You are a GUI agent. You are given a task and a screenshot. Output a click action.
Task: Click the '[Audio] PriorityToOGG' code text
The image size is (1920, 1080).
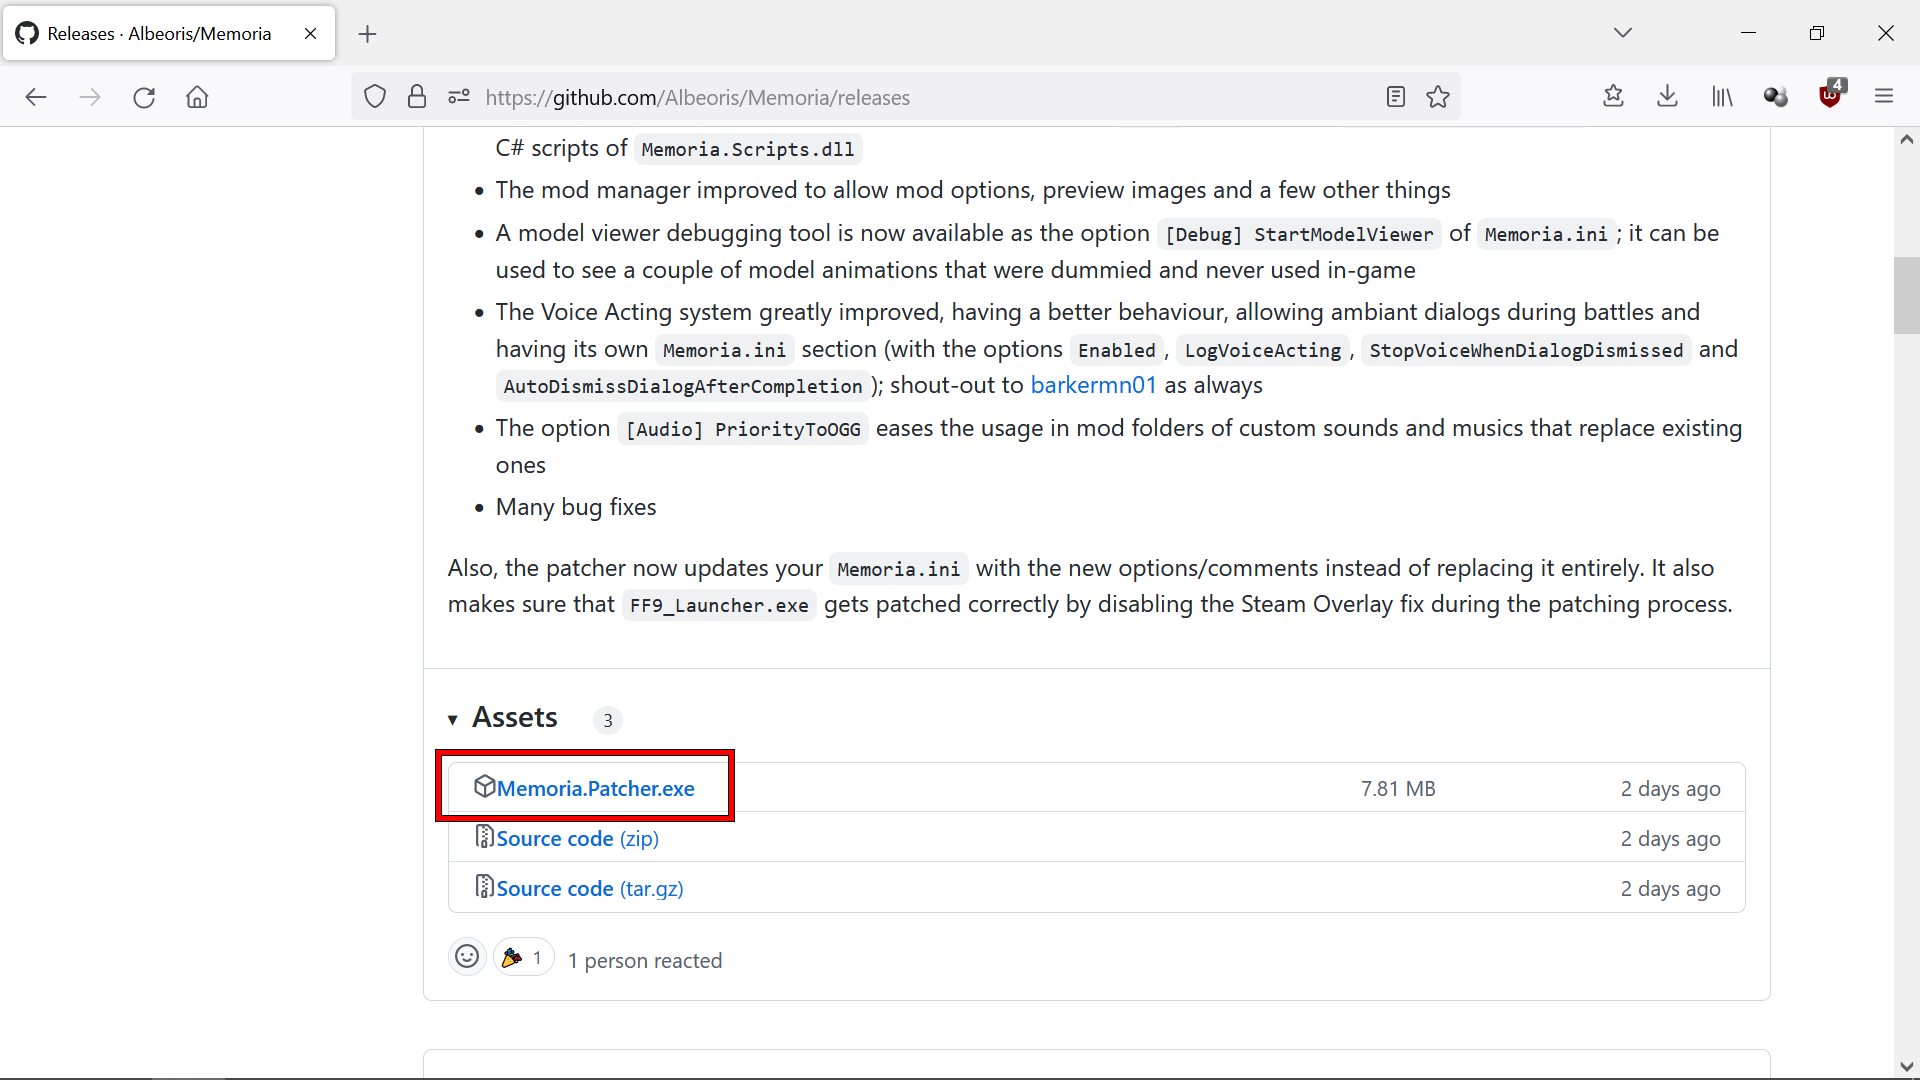(743, 430)
